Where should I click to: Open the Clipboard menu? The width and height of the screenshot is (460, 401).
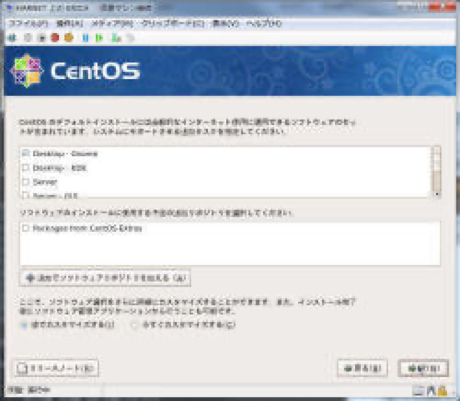[173, 24]
